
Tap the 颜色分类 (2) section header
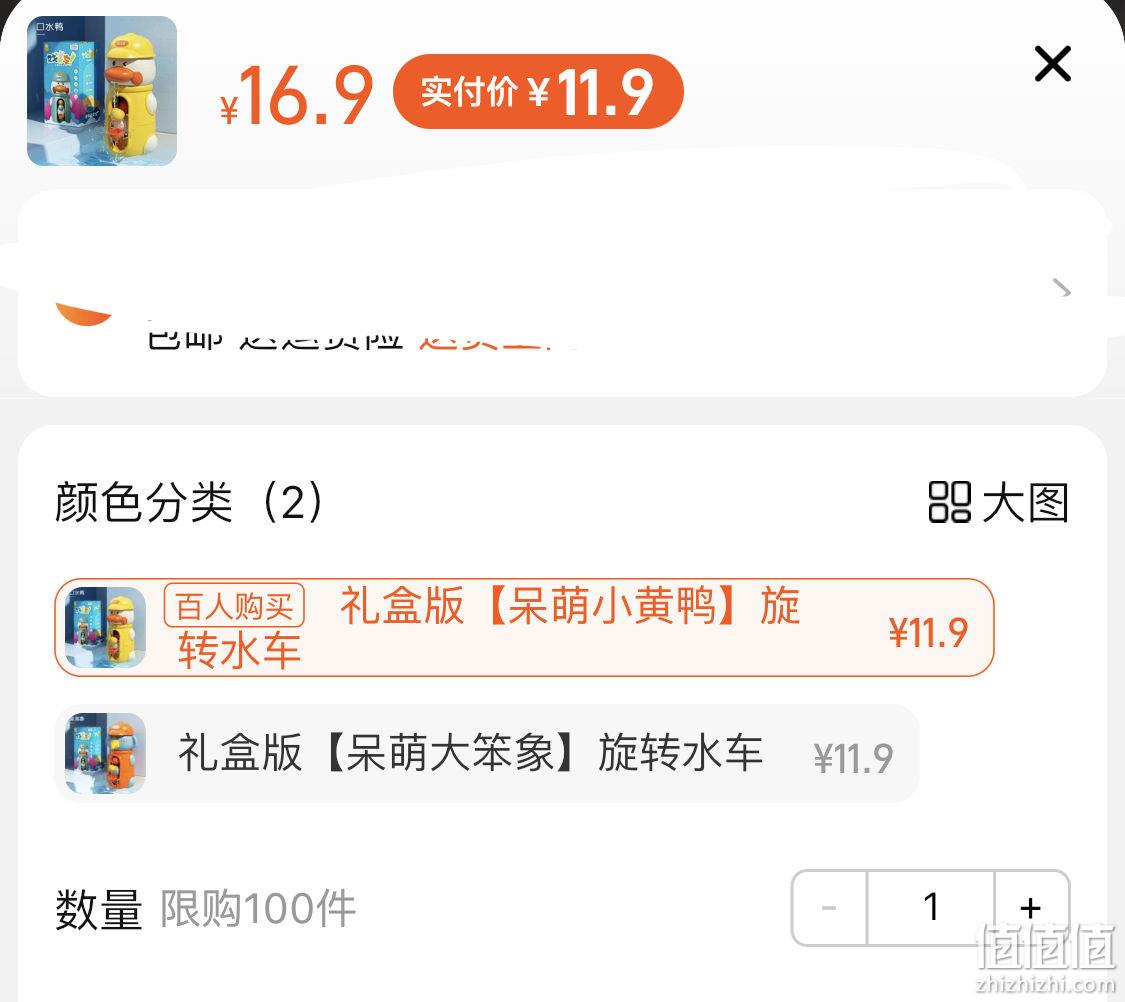[x=189, y=502]
